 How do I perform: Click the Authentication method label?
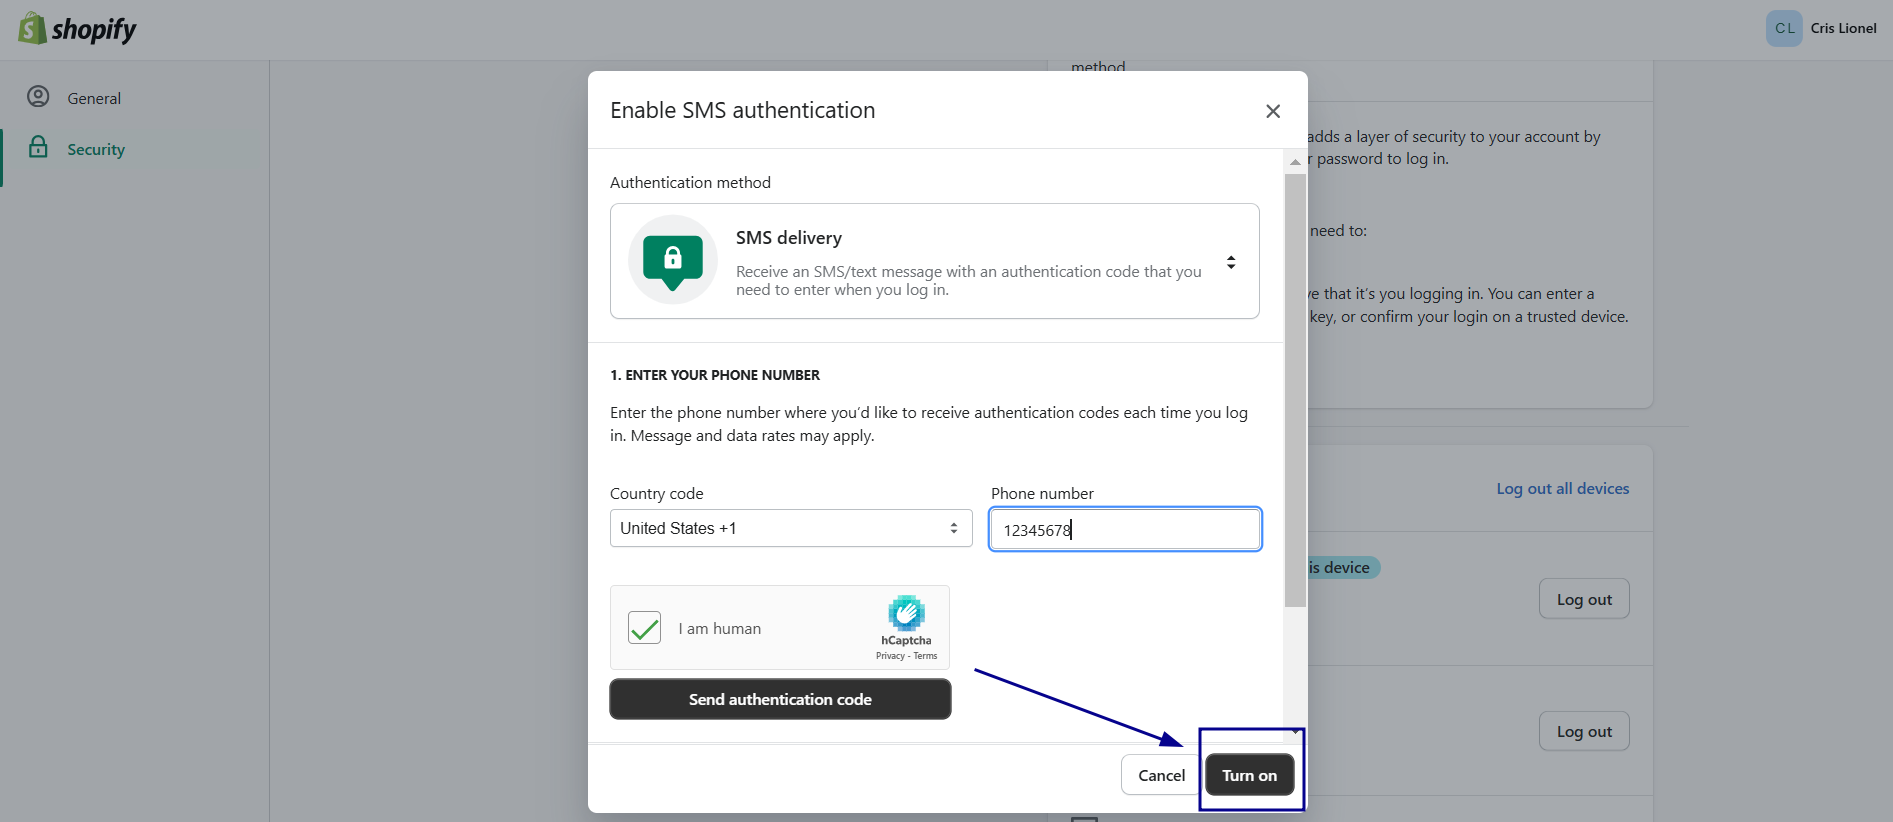(x=690, y=182)
